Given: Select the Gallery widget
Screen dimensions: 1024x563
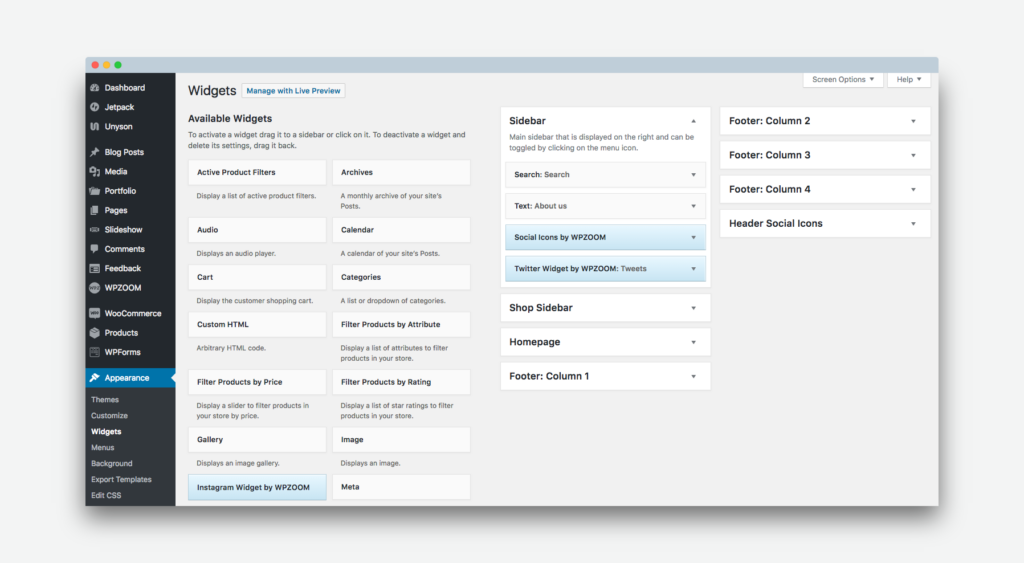Looking at the screenshot, I should (257, 440).
